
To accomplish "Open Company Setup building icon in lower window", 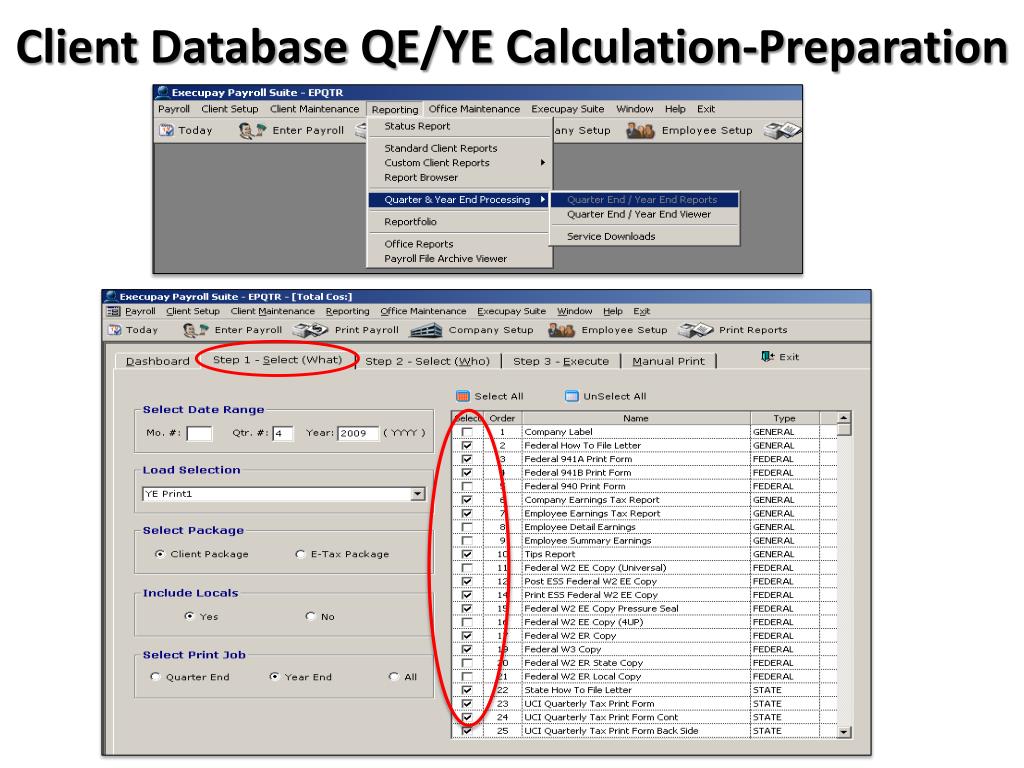I will pos(426,330).
